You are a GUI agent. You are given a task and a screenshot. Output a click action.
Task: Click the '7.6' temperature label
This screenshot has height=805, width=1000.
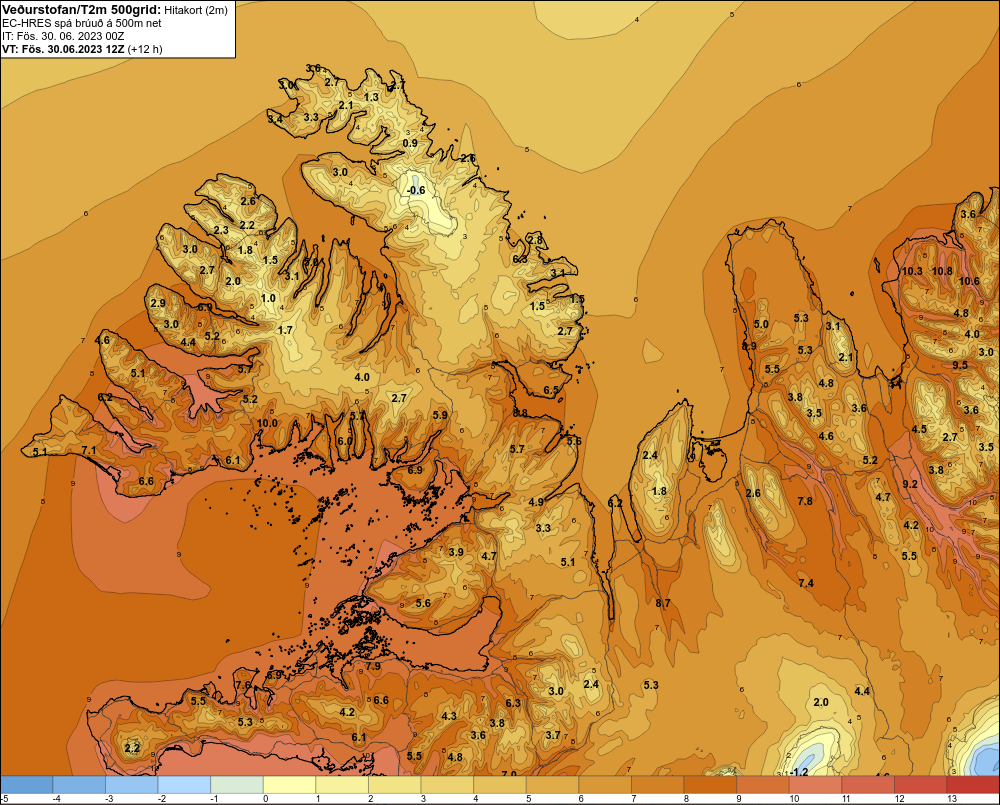[243, 684]
